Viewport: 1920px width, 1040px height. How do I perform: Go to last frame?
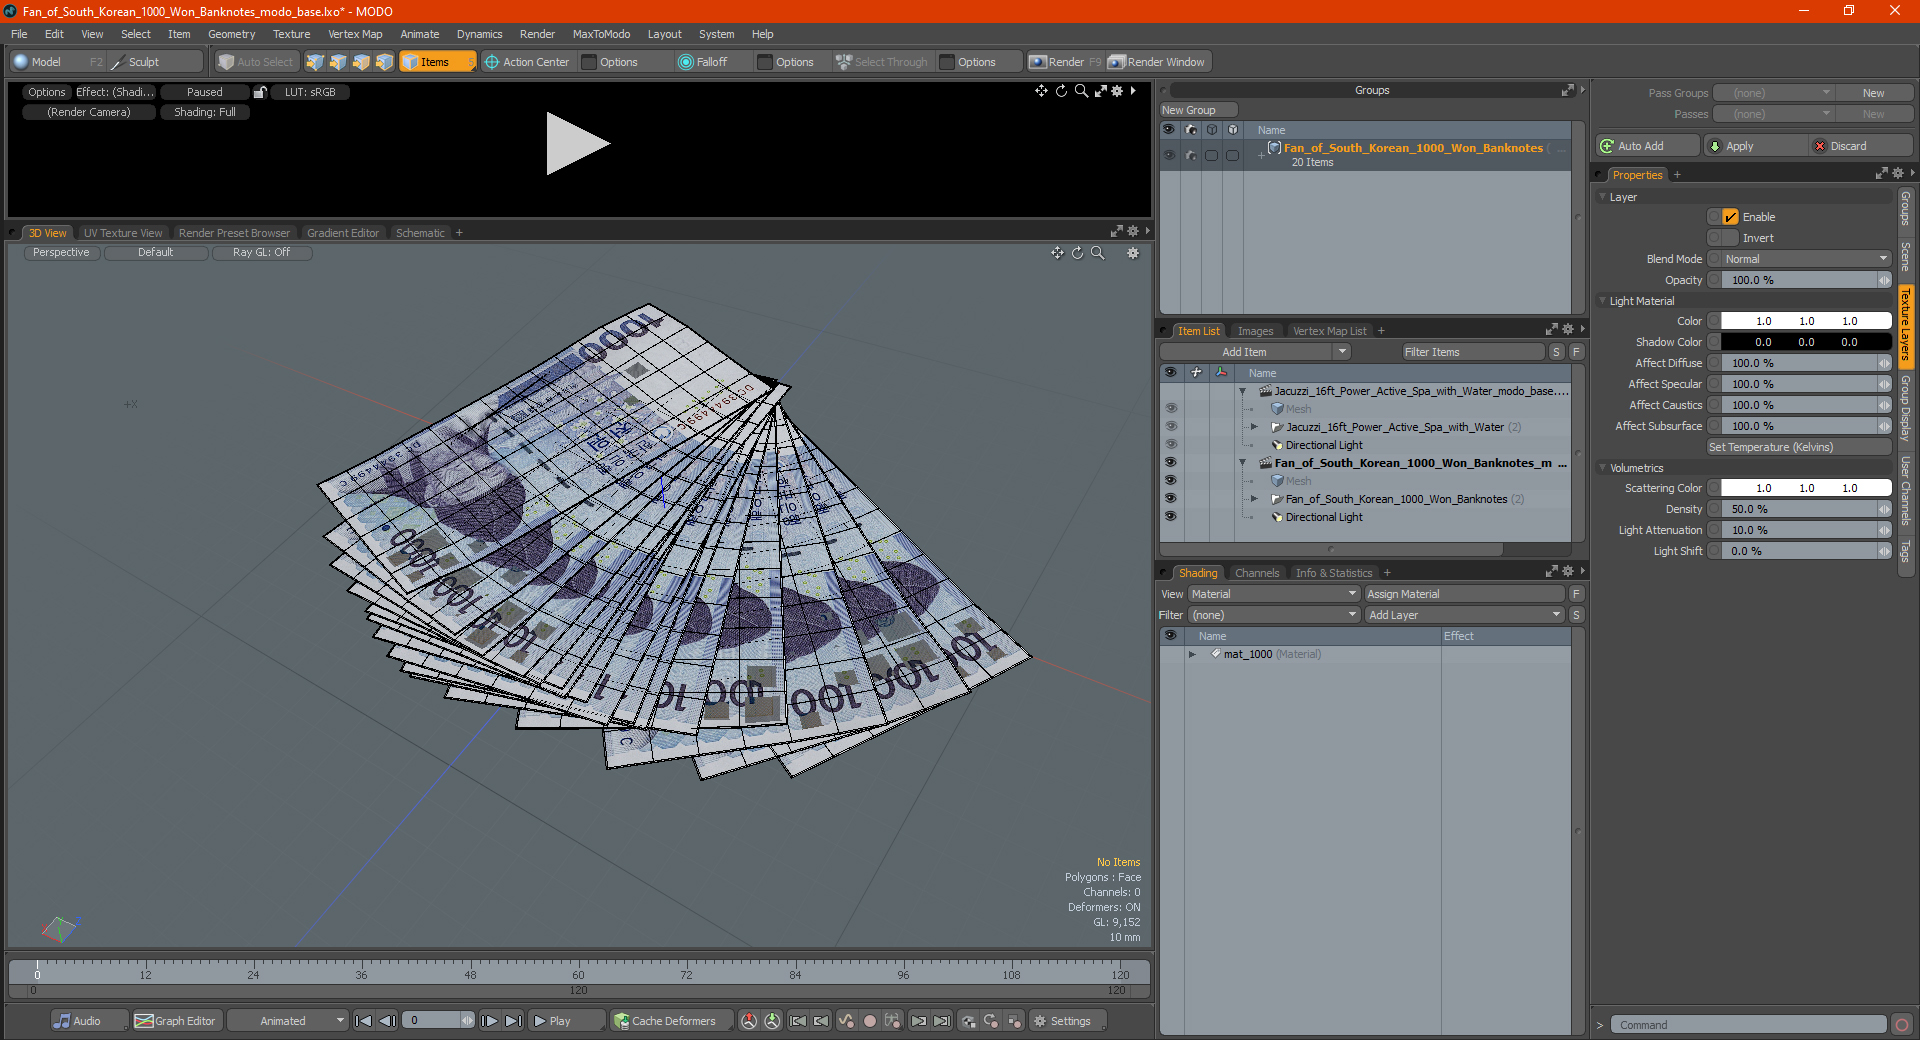tap(513, 1021)
